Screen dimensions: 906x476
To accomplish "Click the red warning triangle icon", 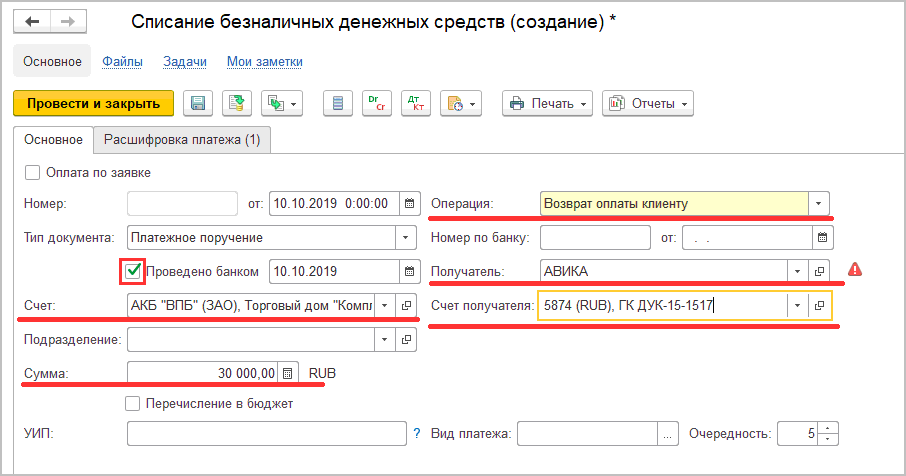I will (x=855, y=269).
